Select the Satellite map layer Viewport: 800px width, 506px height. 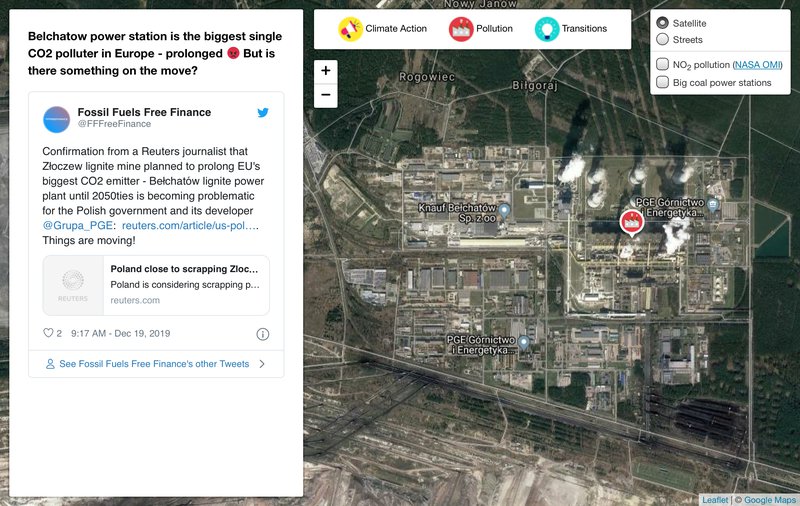pos(662,23)
